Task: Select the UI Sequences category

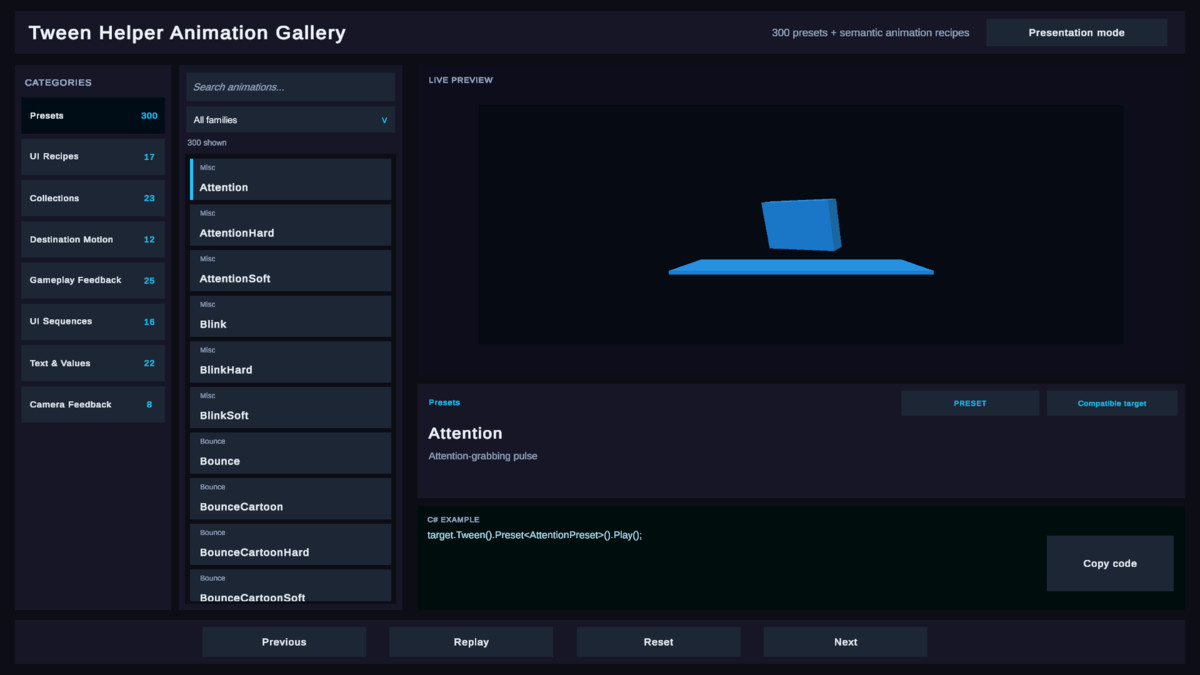Action: 93,322
